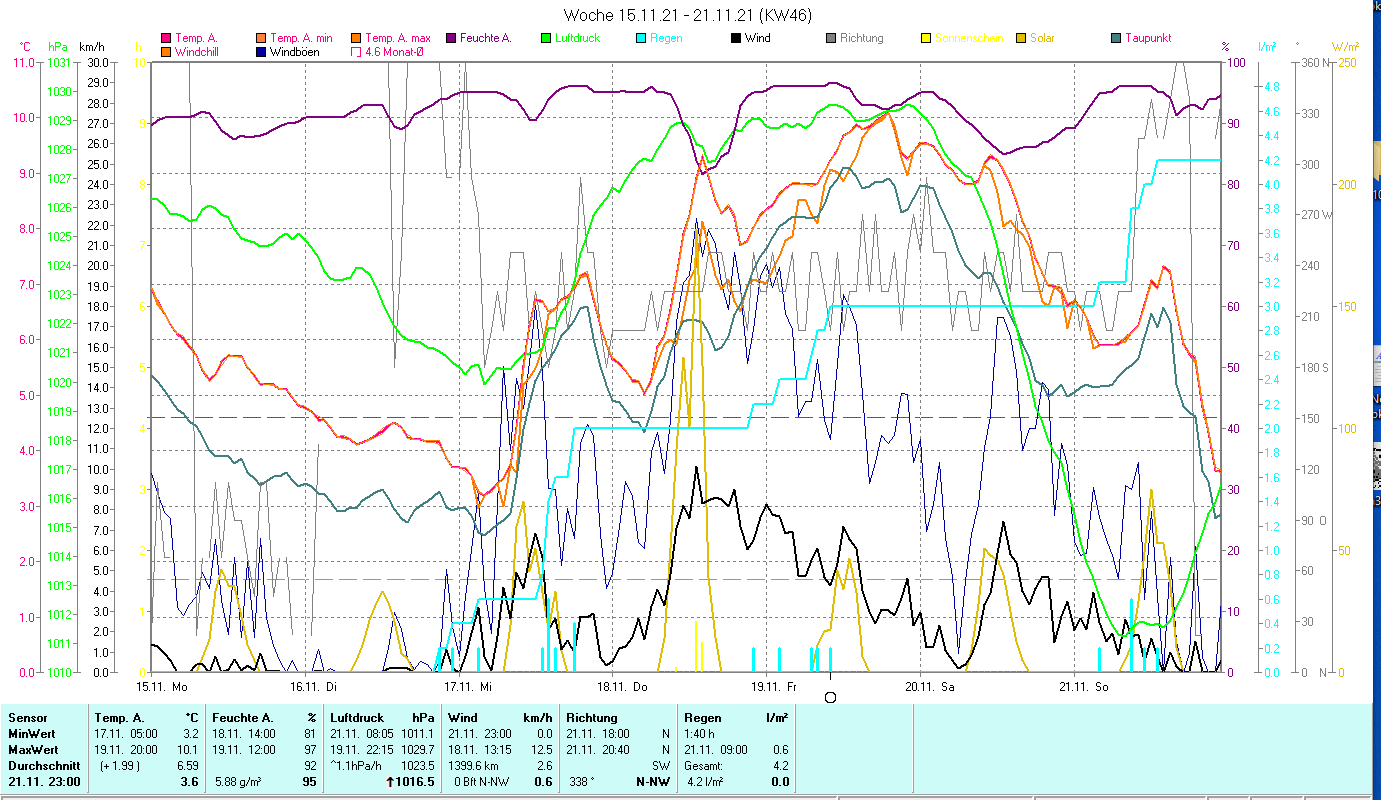Click the cyan Regen legend swatch
The height and width of the screenshot is (800, 1381).
click(642, 39)
